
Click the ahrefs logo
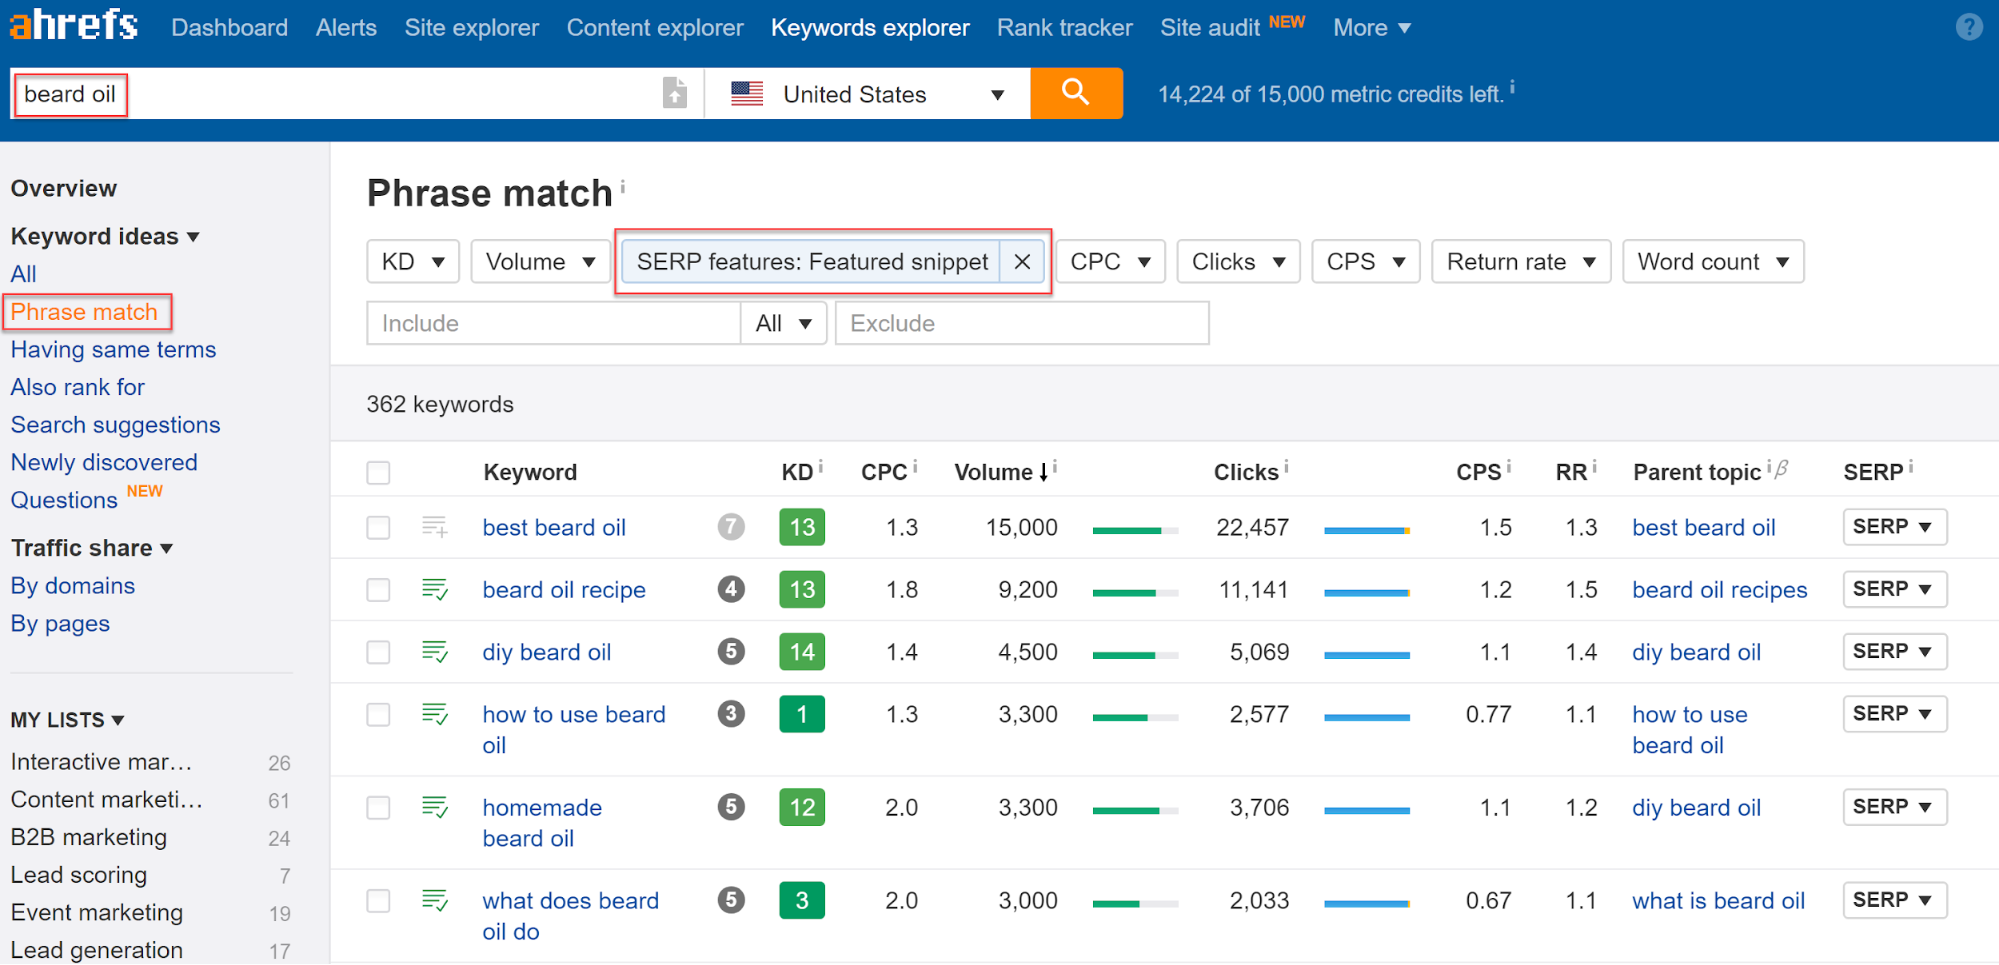tap(74, 24)
